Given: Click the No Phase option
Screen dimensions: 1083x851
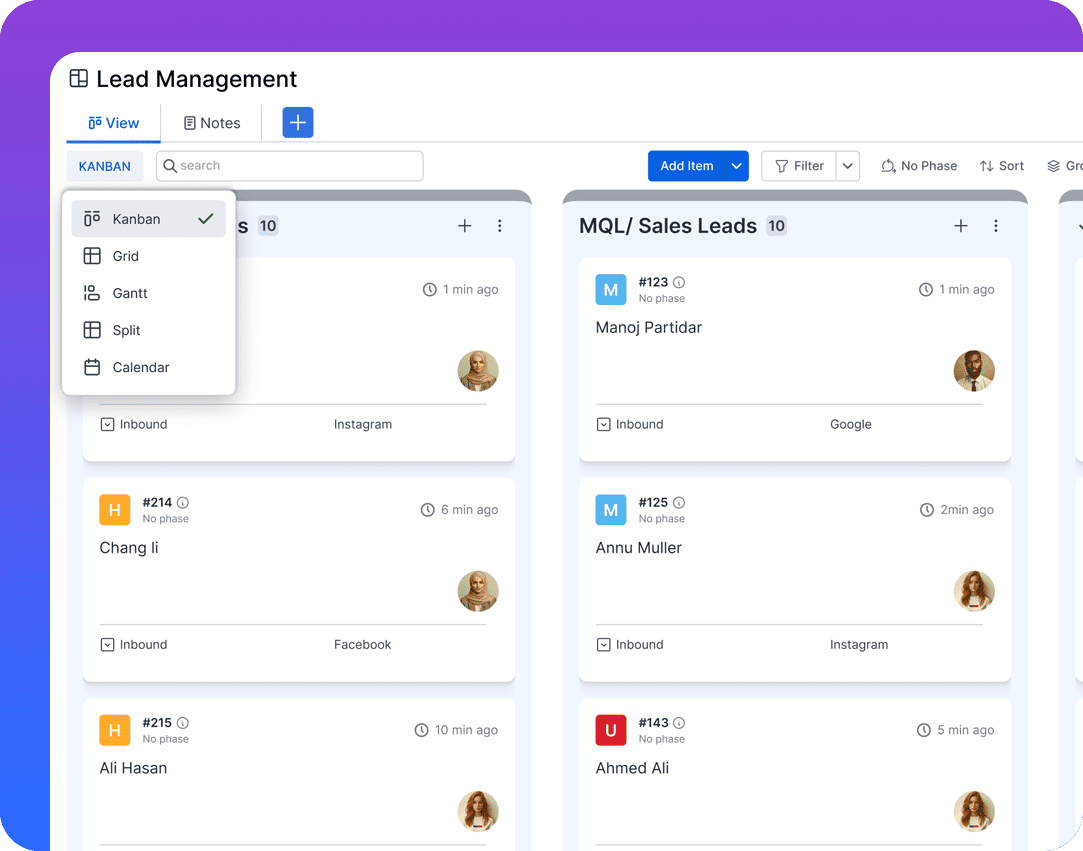Looking at the screenshot, I should pyautogui.click(x=919, y=166).
